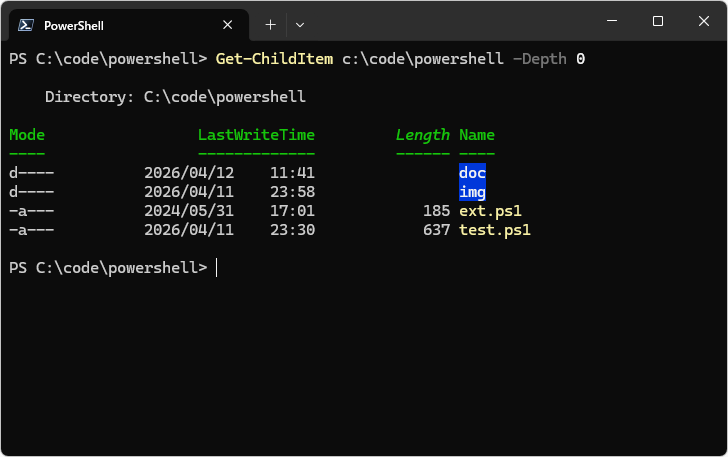Click the Directory path line in the output
728x457 pixels.
(x=175, y=97)
